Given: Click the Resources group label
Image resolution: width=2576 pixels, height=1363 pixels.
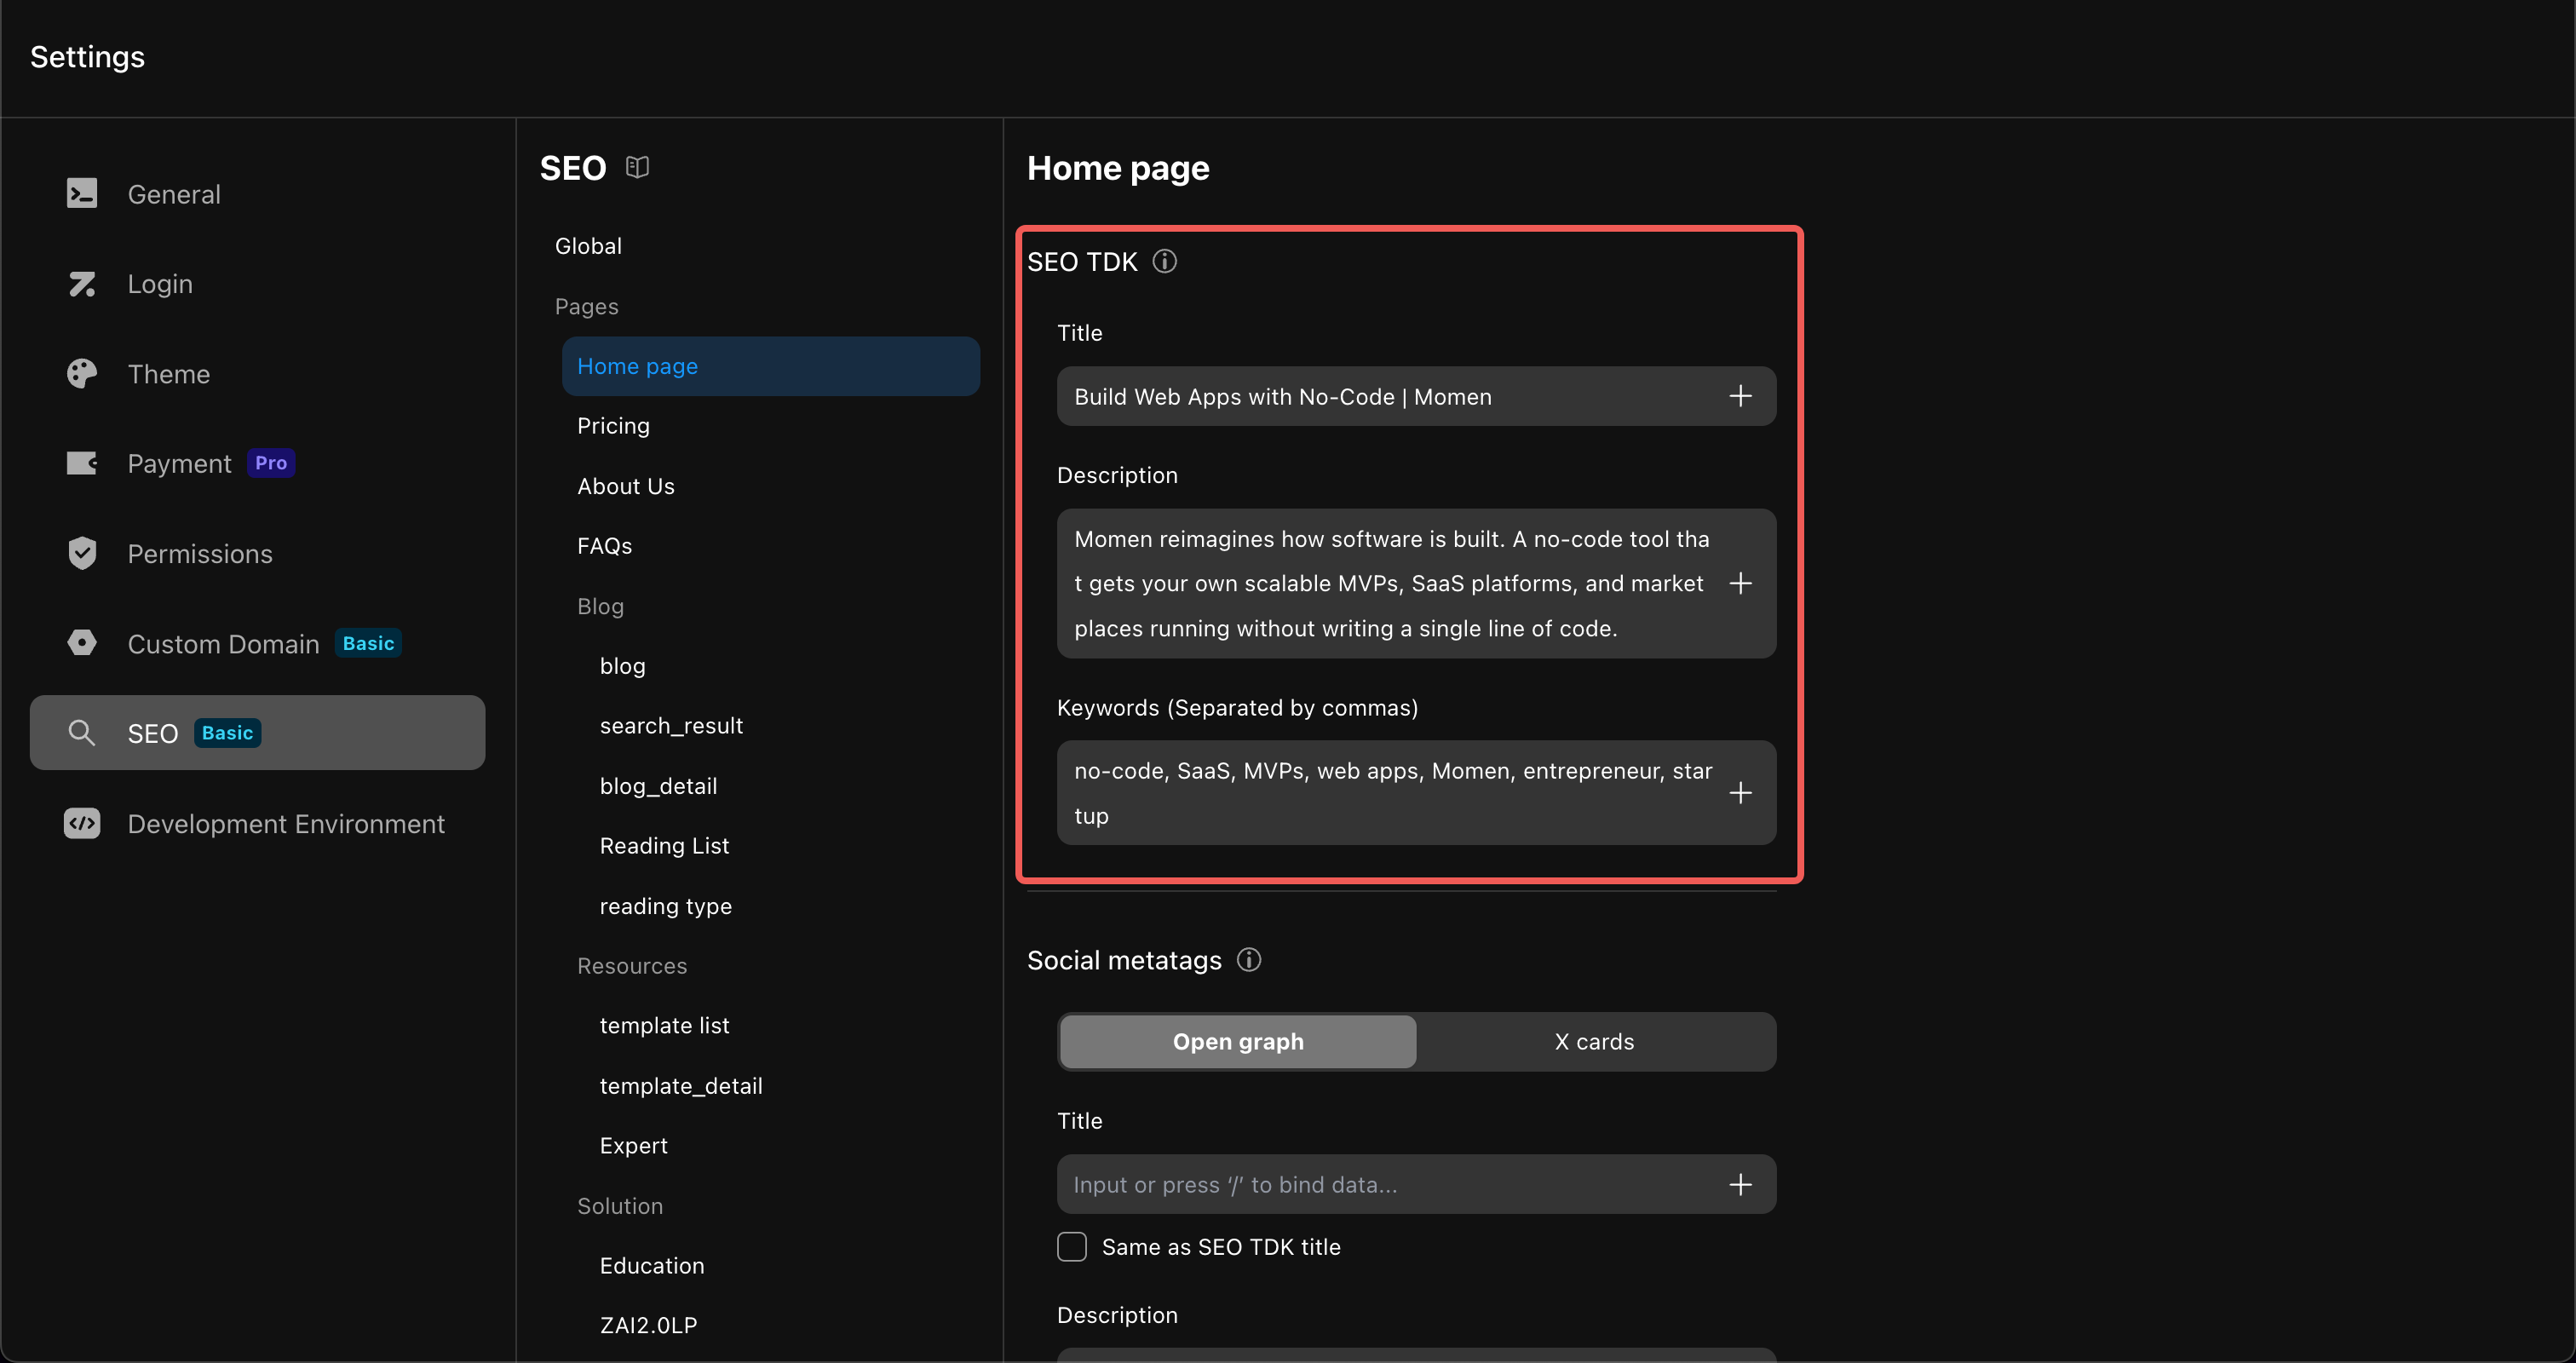Looking at the screenshot, I should click(x=632, y=966).
